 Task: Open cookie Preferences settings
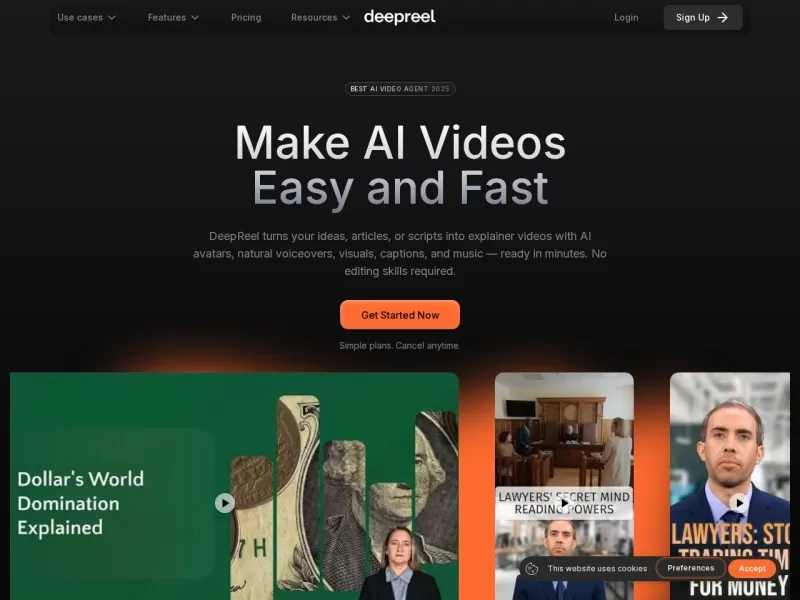(690, 568)
